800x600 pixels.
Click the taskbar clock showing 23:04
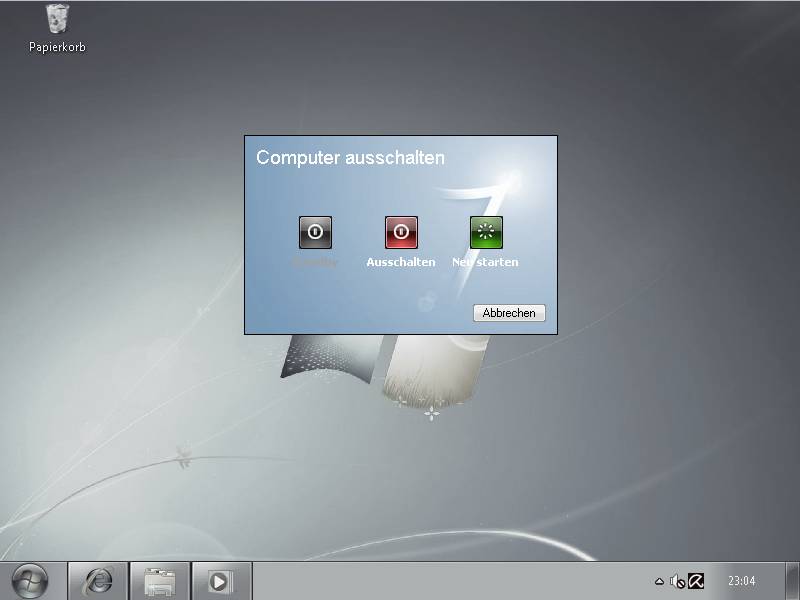(x=741, y=581)
